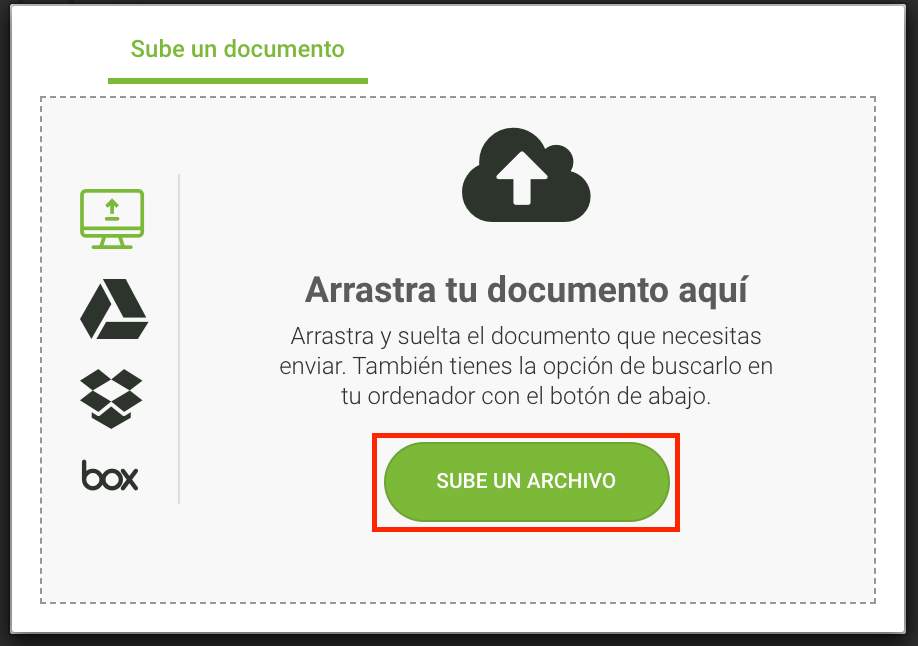
Task: Click the green arrow on the monitor icon
Action: tap(112, 209)
